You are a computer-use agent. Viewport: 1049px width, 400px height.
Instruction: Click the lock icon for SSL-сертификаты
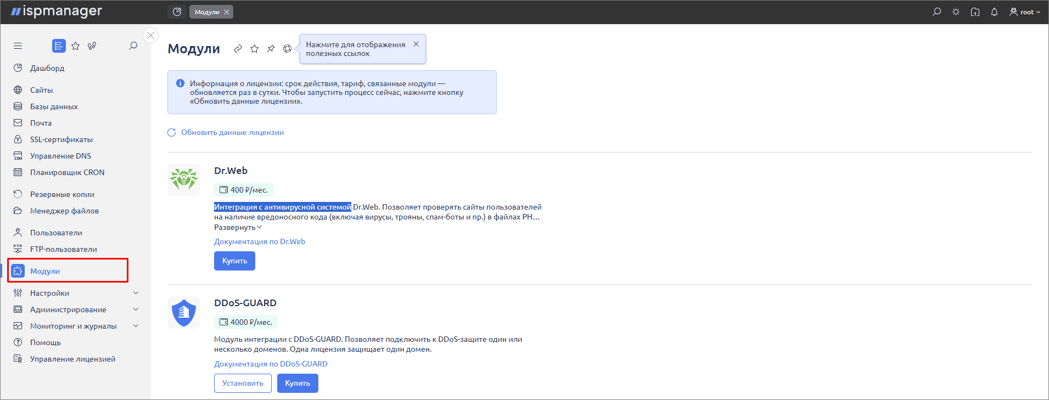pos(18,140)
